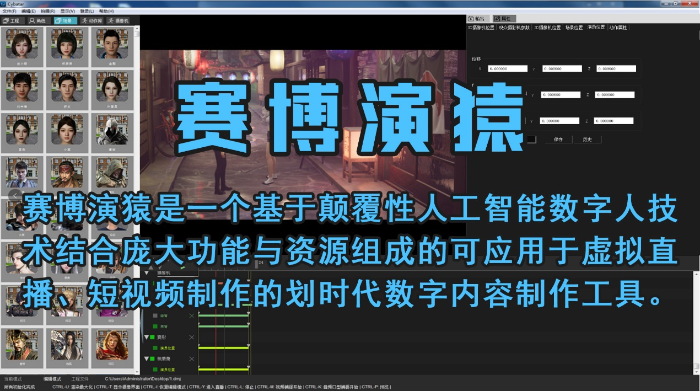Collapse the 摄影 track triangle
The image size is (700, 391).
(x=146, y=337)
